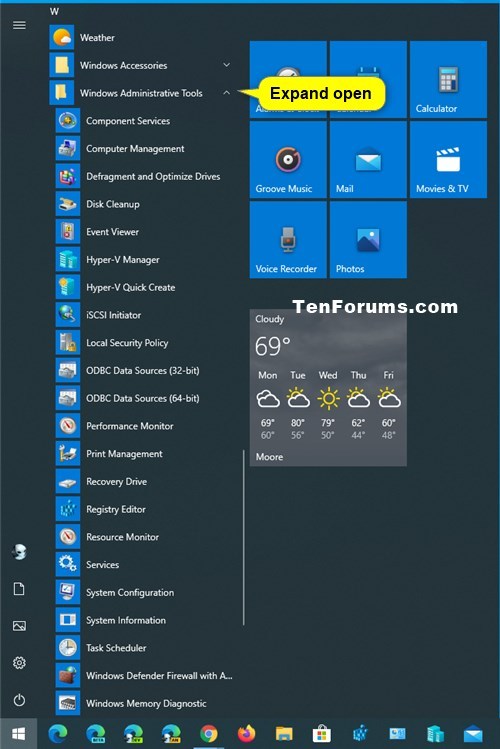
Task: Click the Windows Accessories folder entry
Action: (x=141, y=65)
